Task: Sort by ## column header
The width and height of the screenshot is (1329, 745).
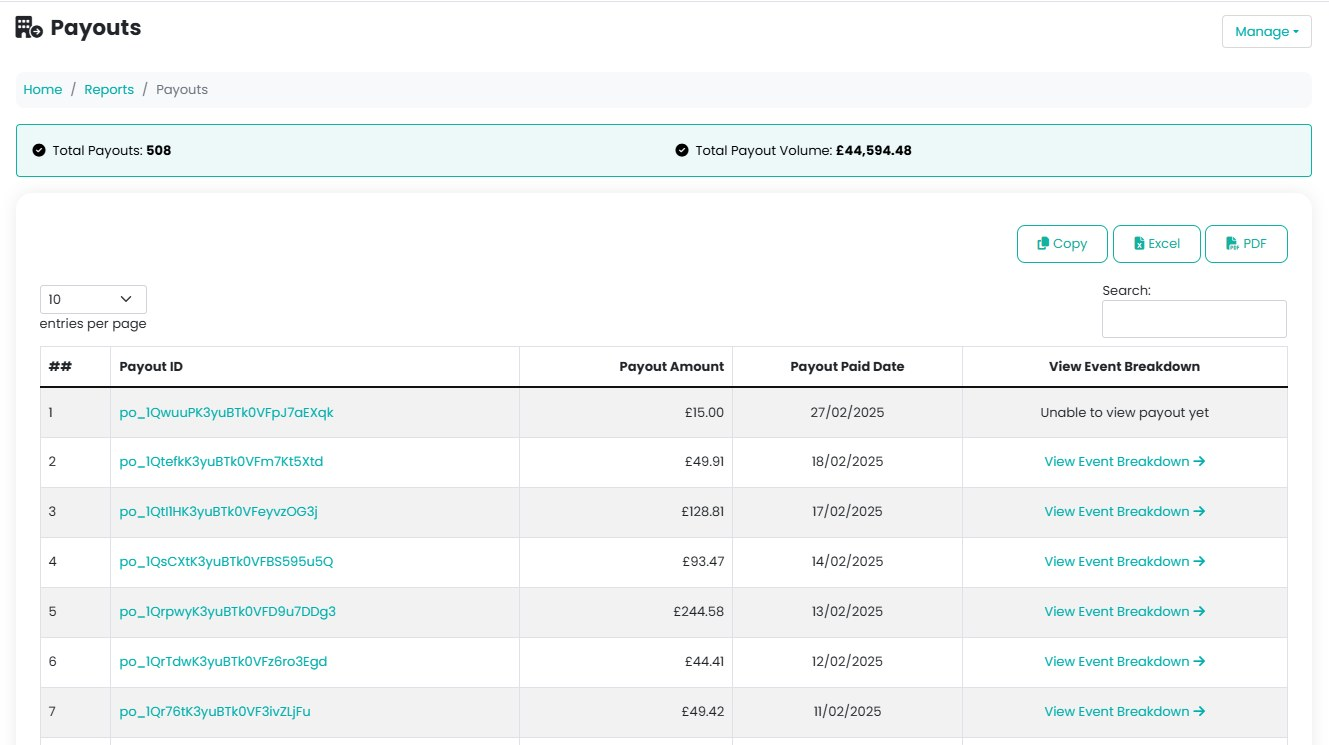Action: coord(75,367)
